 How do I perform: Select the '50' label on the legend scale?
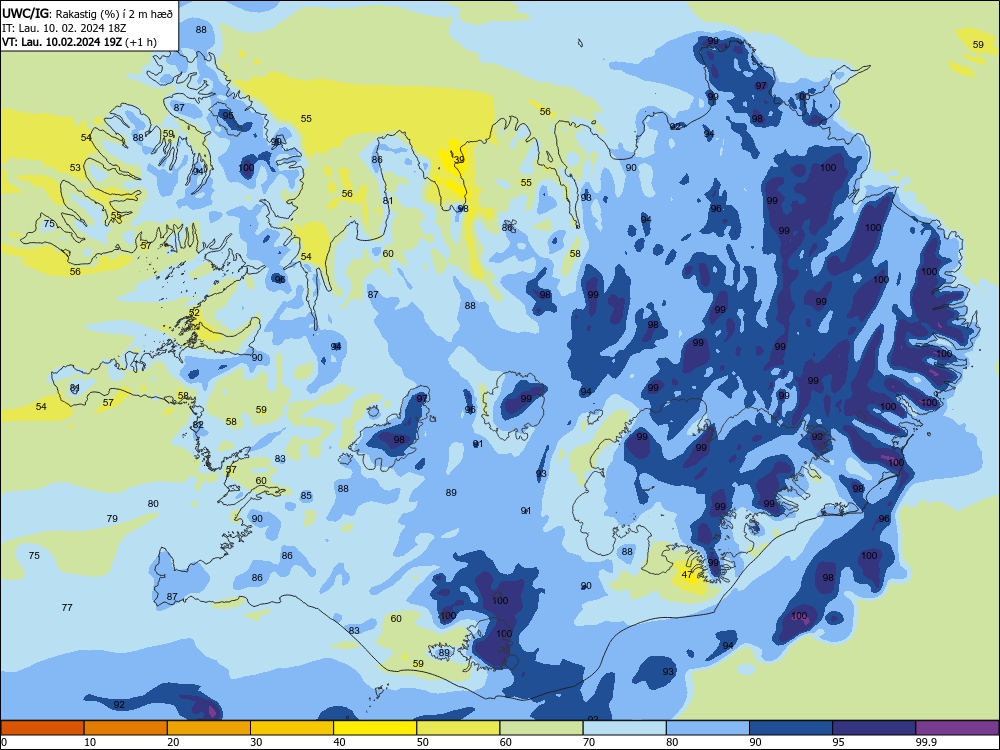423,742
